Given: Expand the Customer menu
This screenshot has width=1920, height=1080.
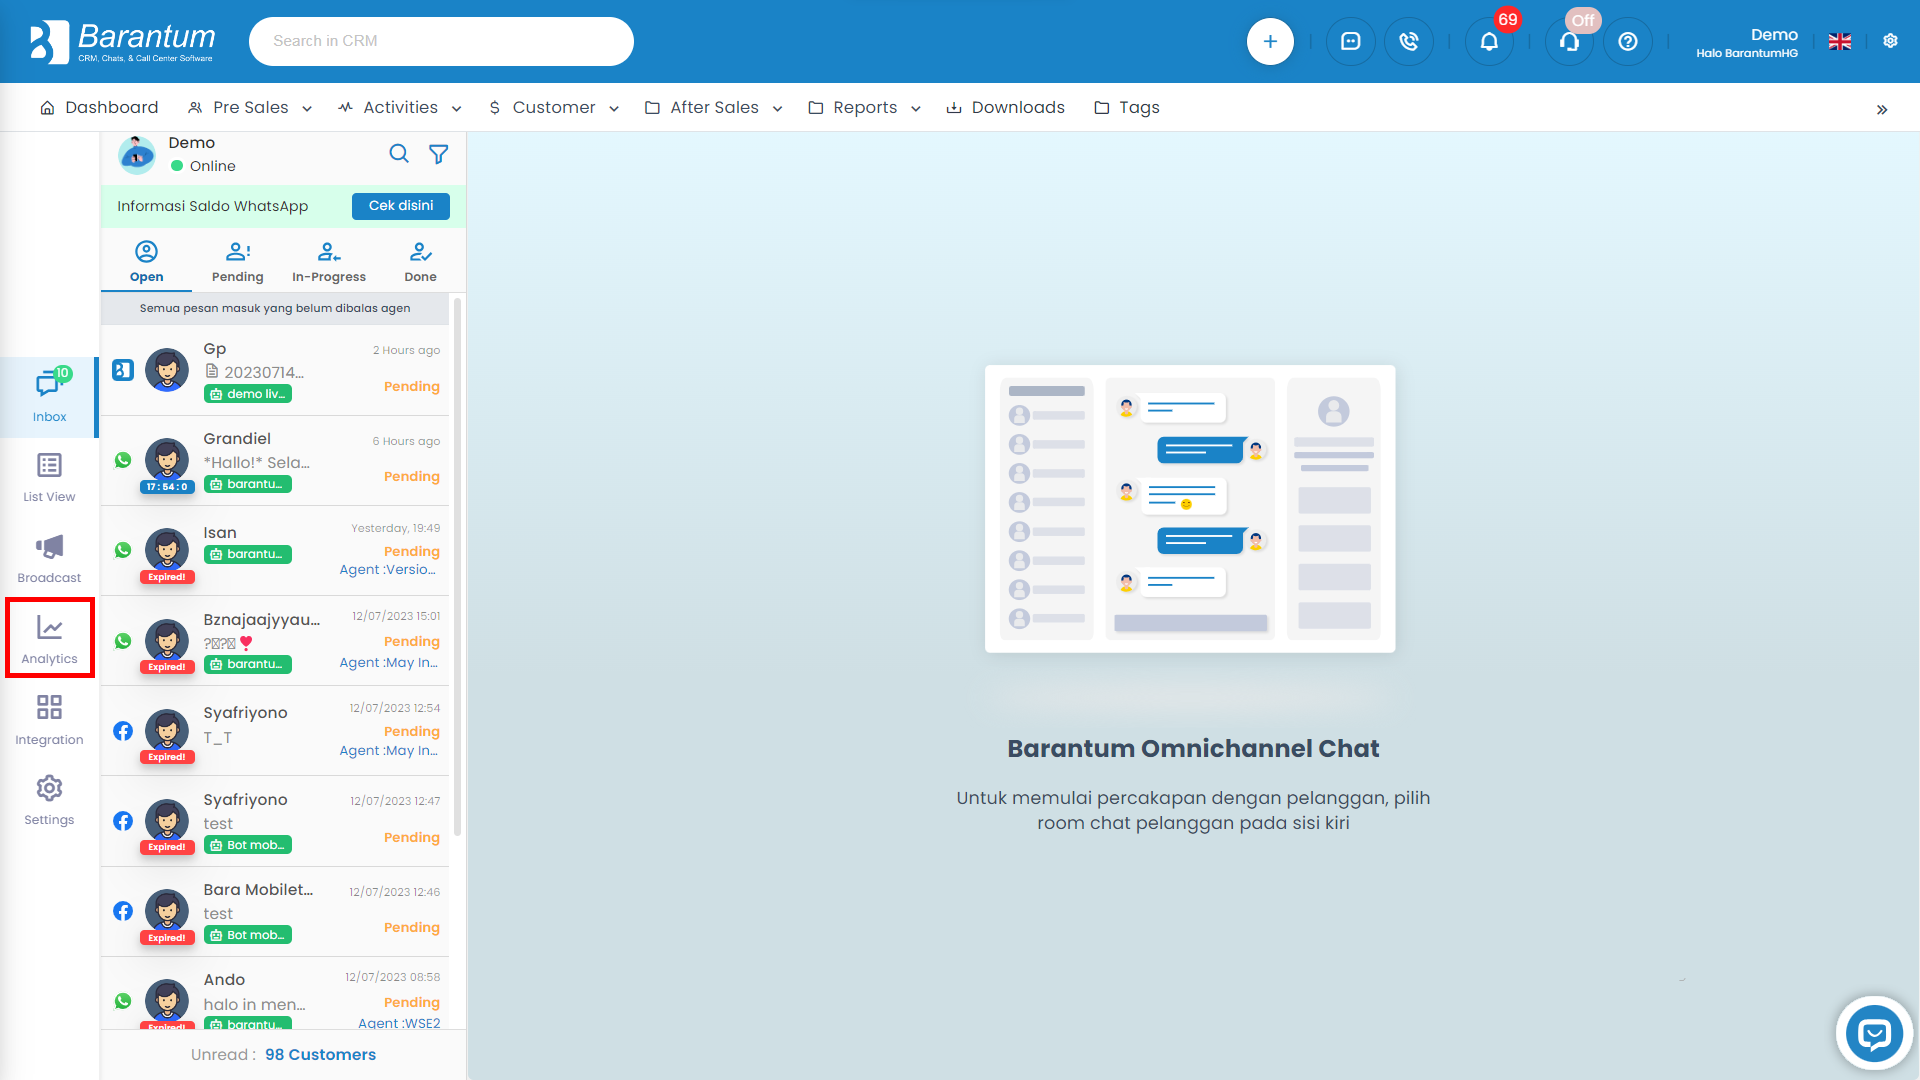Looking at the screenshot, I should pos(554,108).
